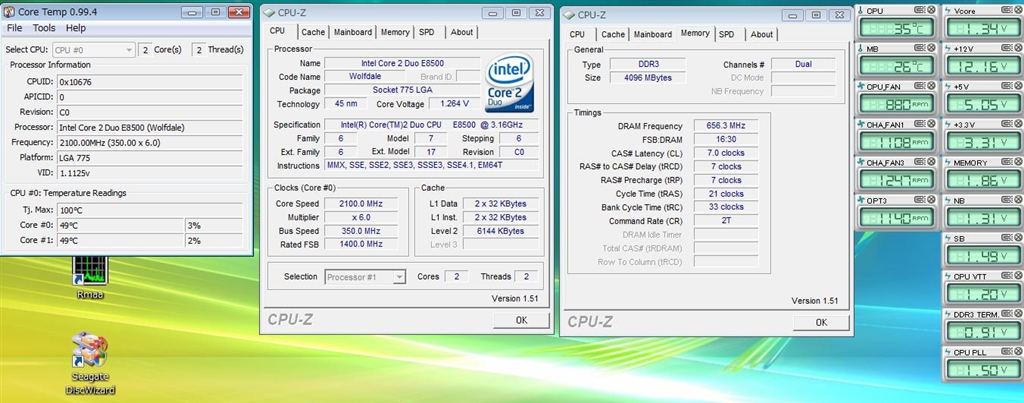1024x403 pixels.
Task: Click memory Size value '4096 MBytes'
Action: (647, 78)
